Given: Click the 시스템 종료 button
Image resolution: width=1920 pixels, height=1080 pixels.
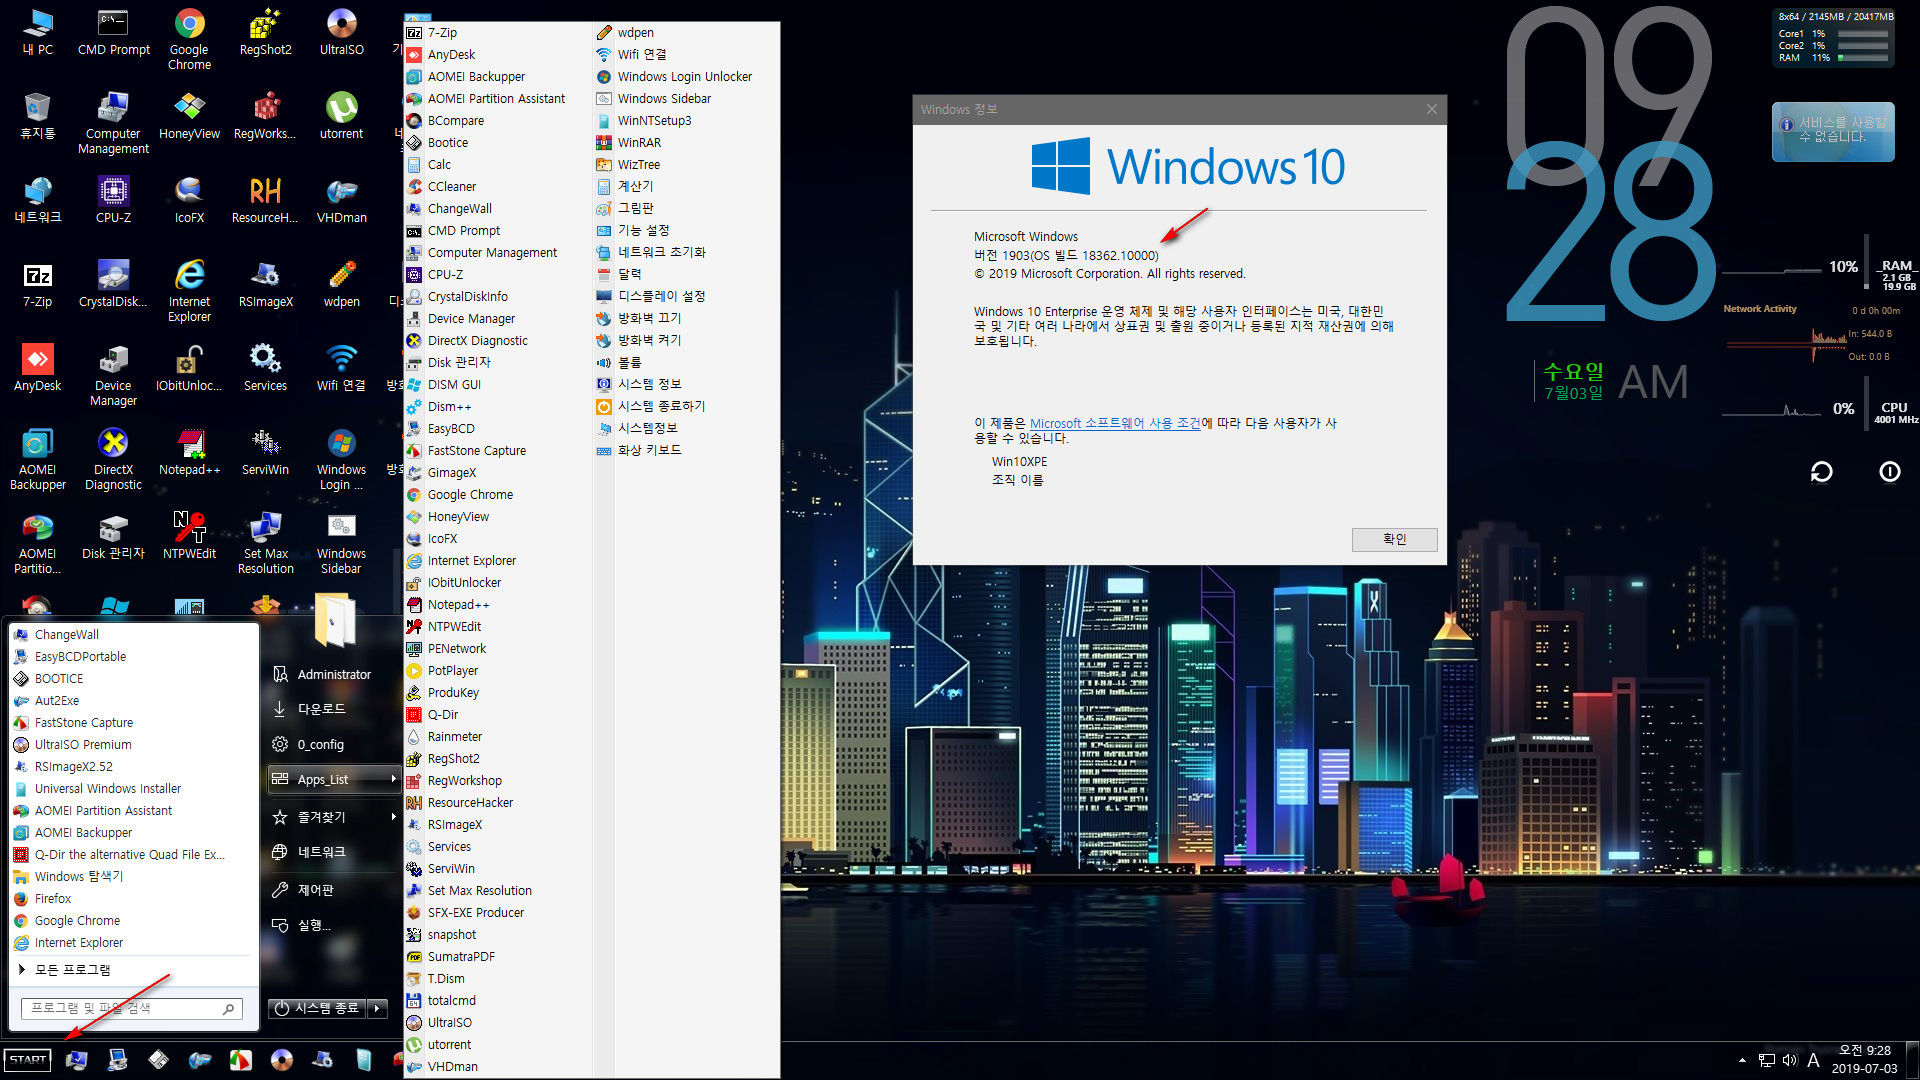Looking at the screenshot, I should [317, 1008].
